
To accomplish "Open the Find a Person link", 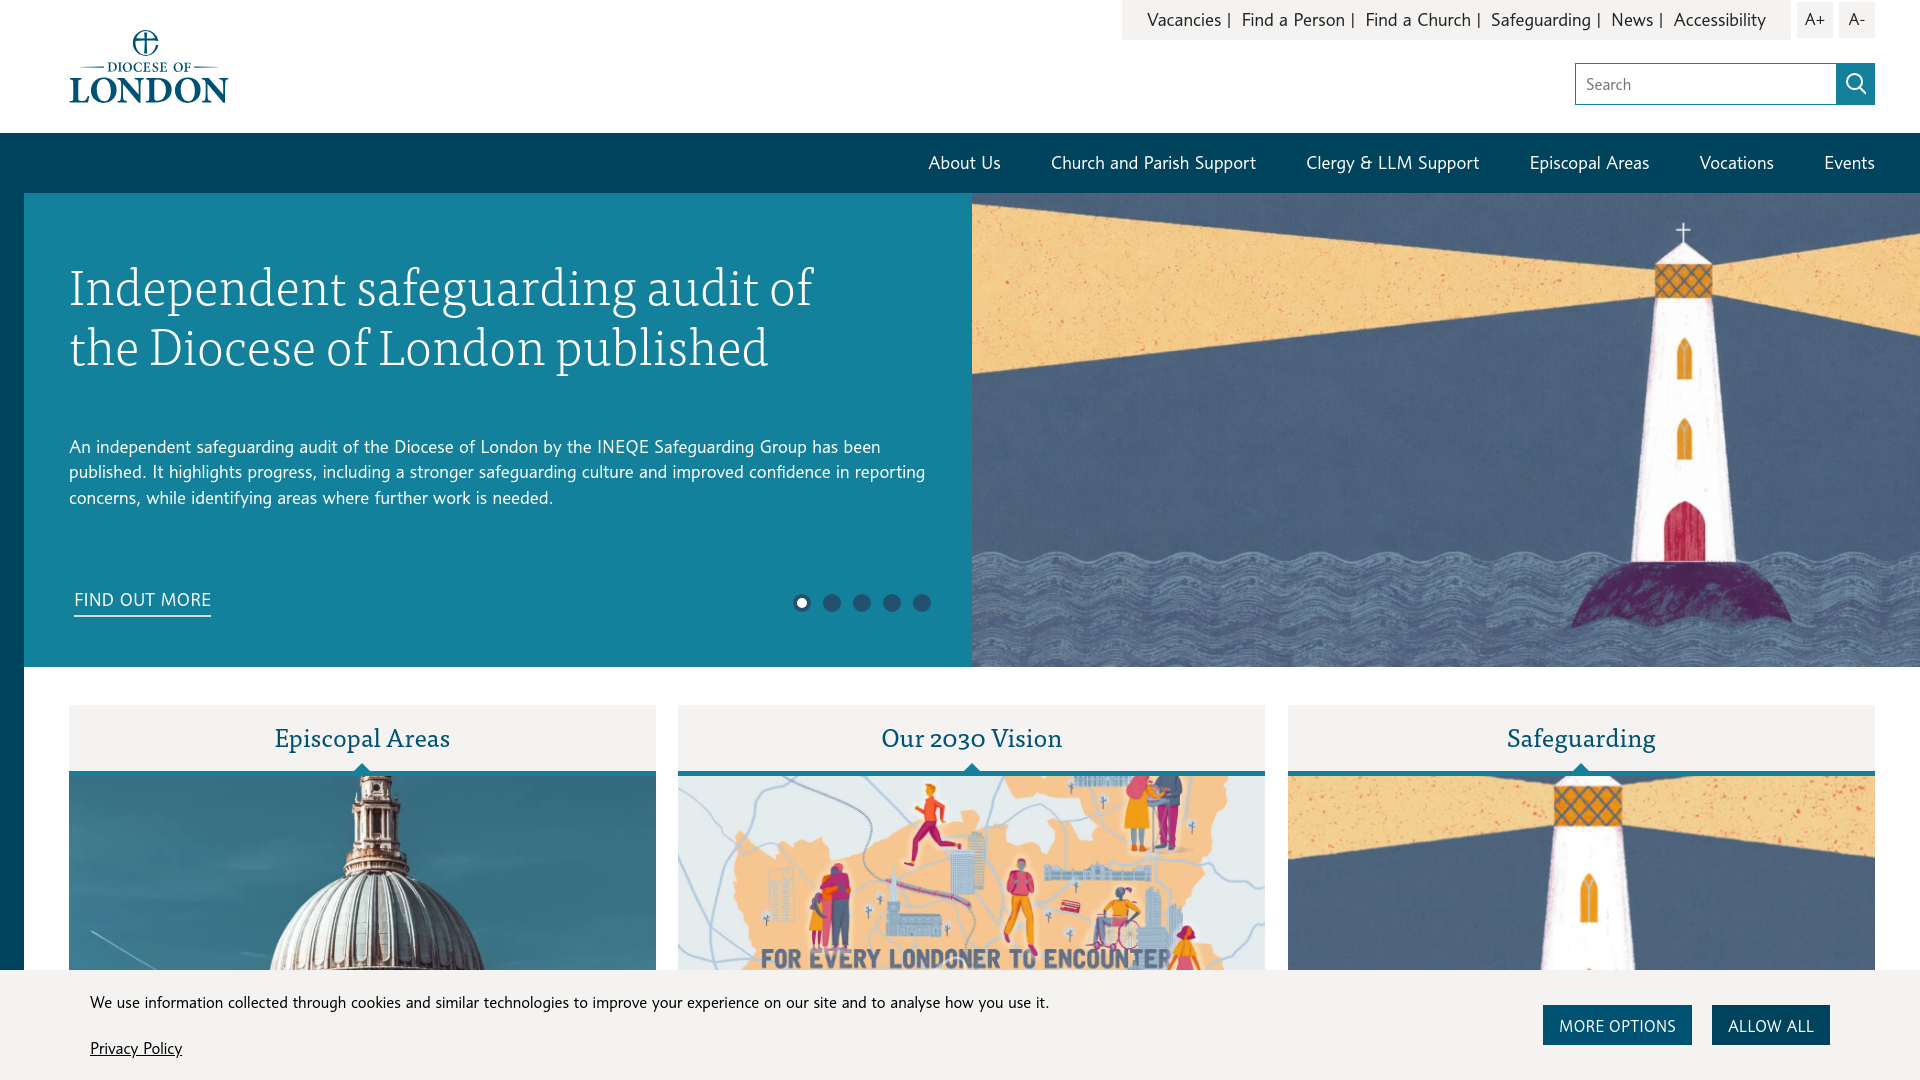I will click(x=1293, y=20).
